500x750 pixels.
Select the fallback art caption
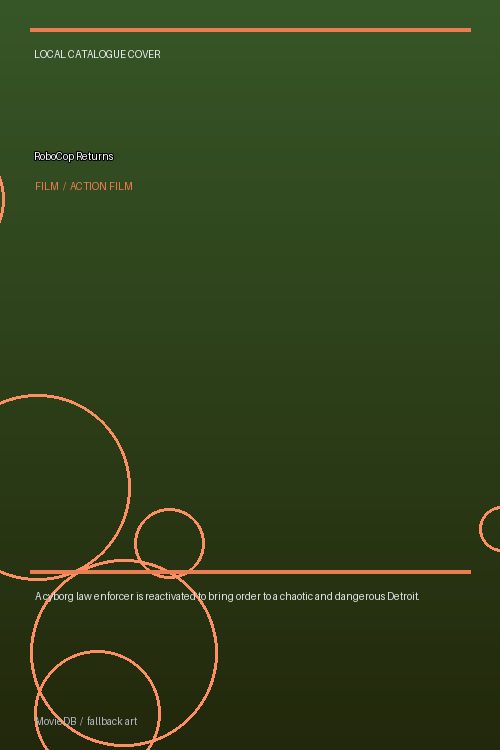[x=112, y=721]
